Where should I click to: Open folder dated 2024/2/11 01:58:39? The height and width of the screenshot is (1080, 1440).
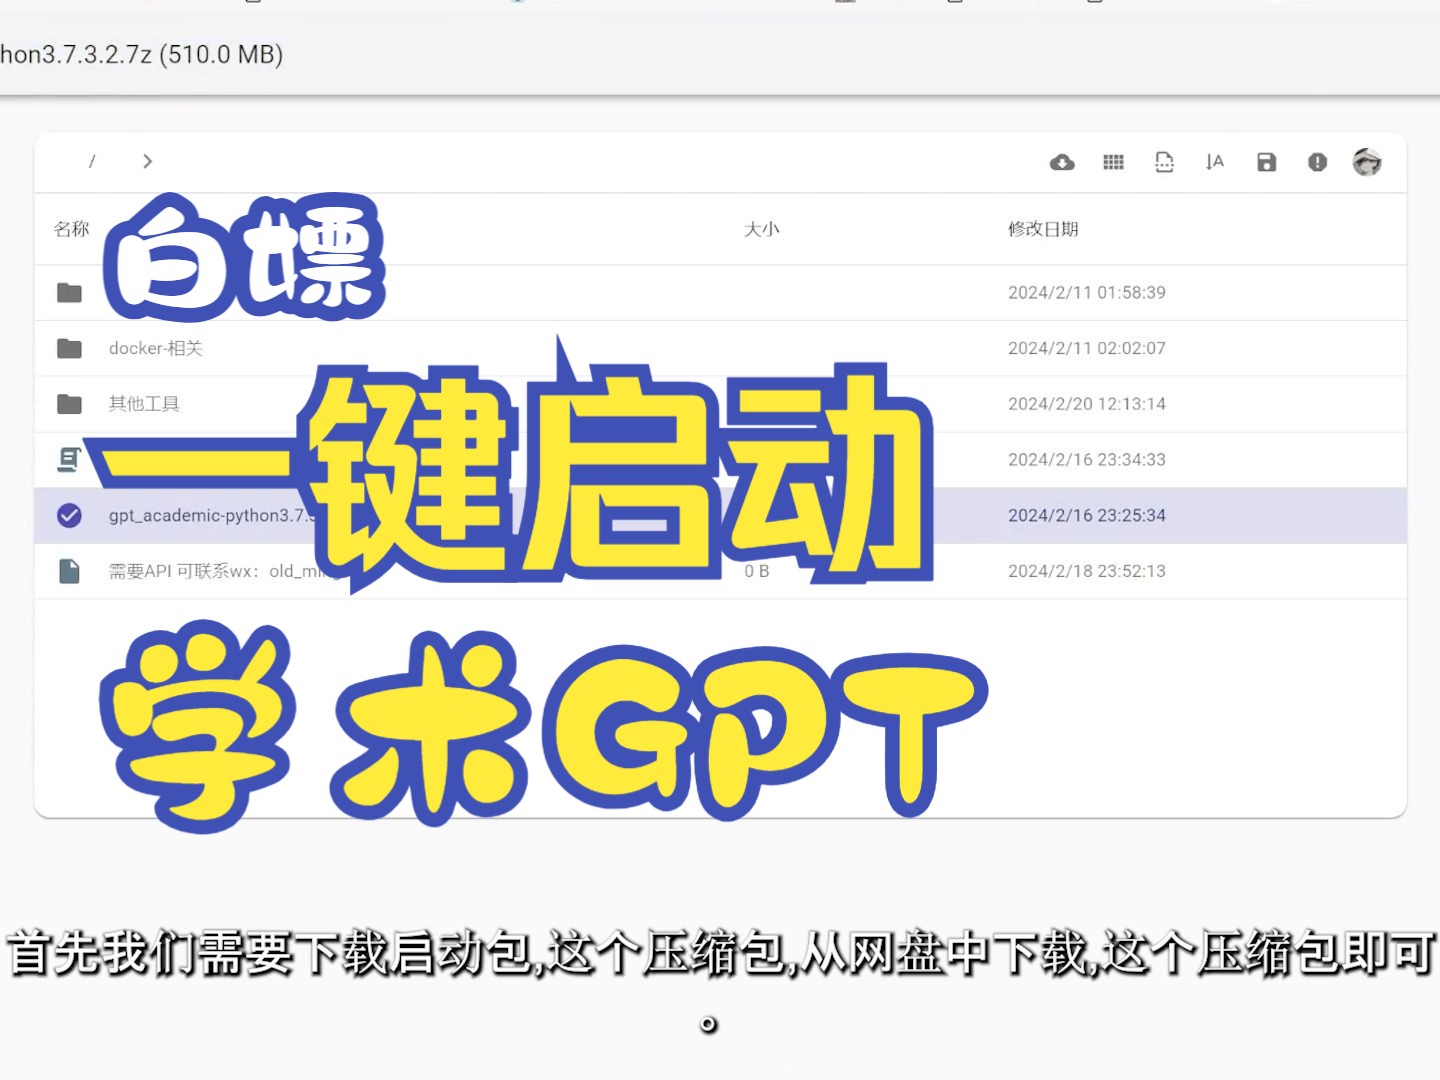[x=720, y=292]
